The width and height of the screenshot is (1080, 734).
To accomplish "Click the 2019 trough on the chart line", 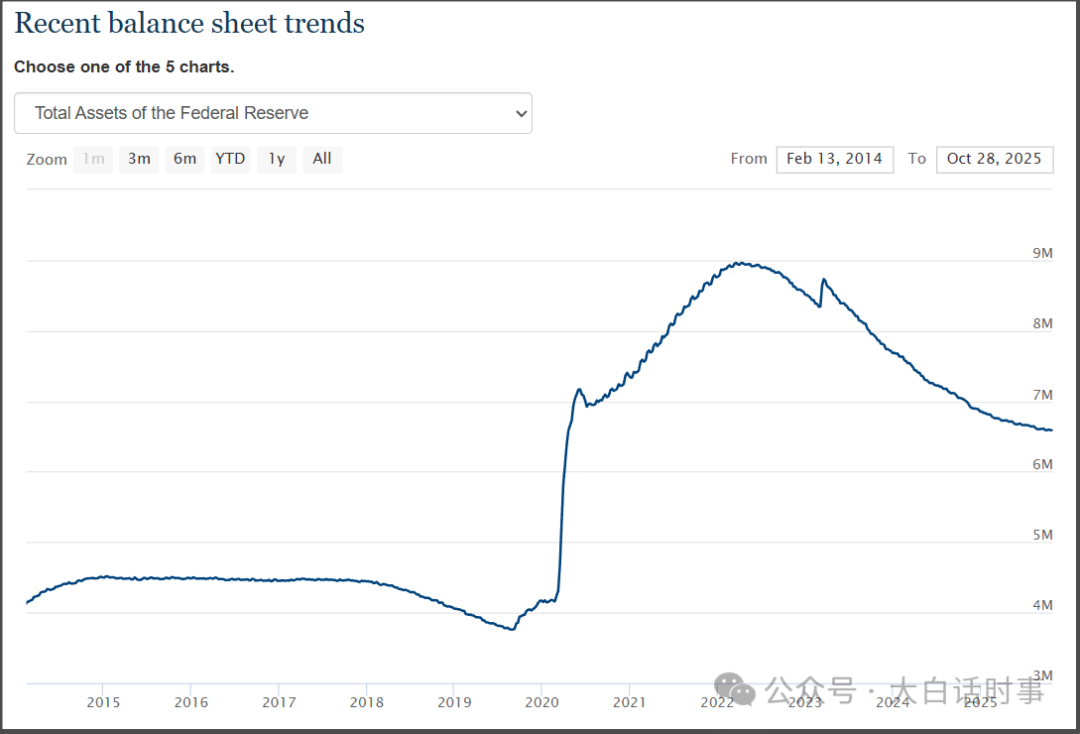I will (512, 629).
